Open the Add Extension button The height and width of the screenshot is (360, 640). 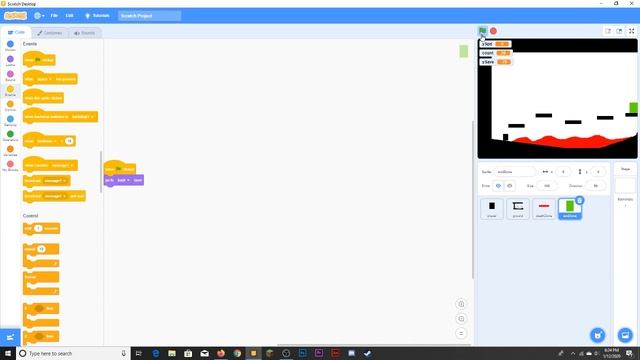pyautogui.click(x=10, y=337)
